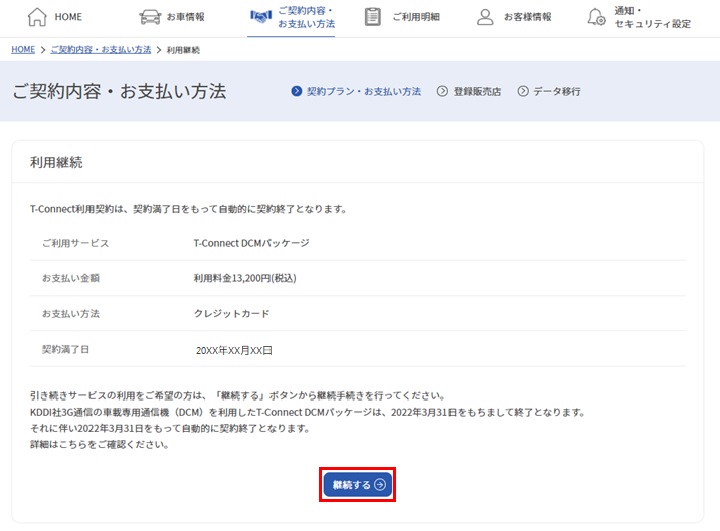Click the clipboard icon for ご利用明細
The image size is (720, 531).
372,17
